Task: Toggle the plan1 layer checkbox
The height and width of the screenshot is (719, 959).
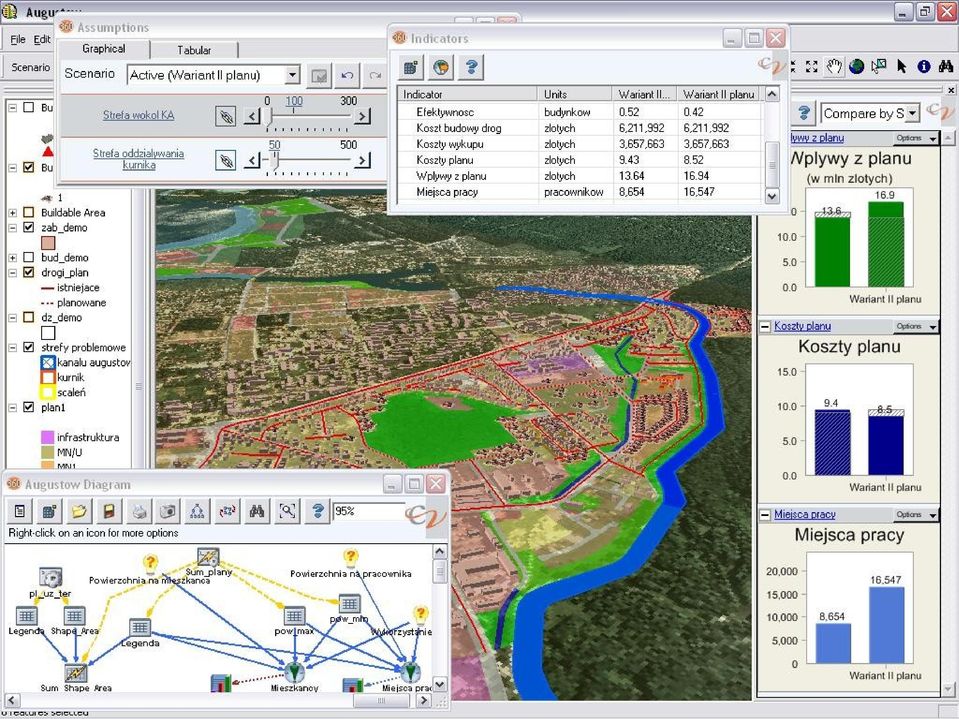Action: pyautogui.click(x=29, y=407)
